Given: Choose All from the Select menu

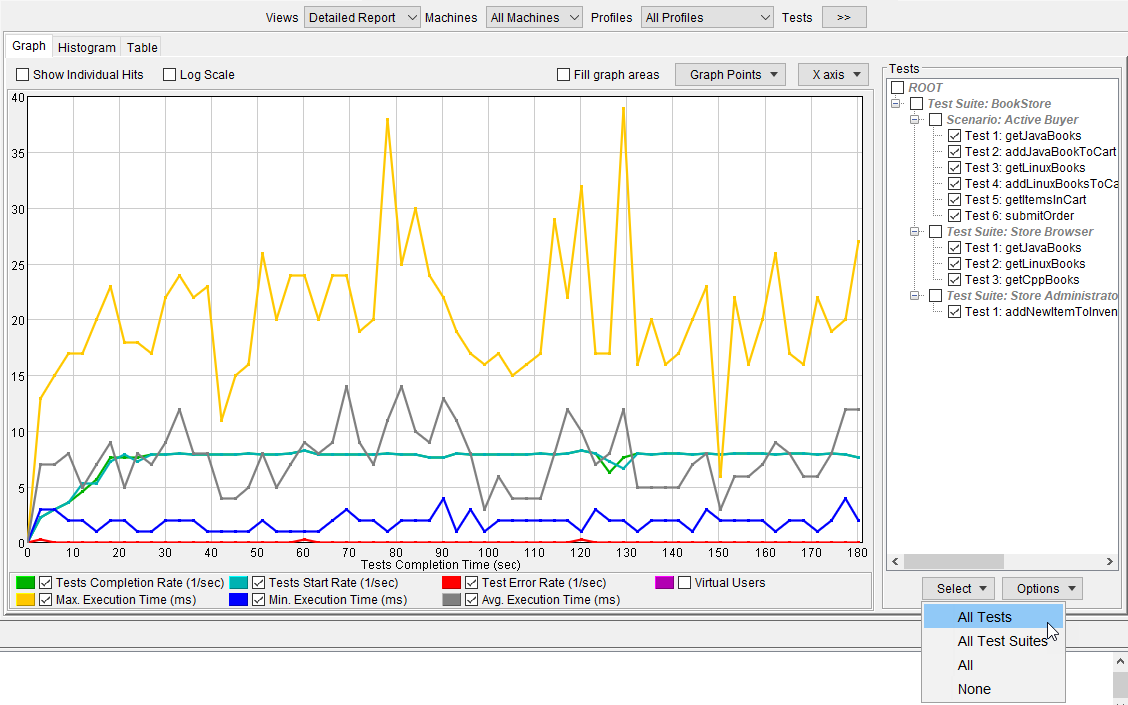Looking at the screenshot, I should [993, 665].
